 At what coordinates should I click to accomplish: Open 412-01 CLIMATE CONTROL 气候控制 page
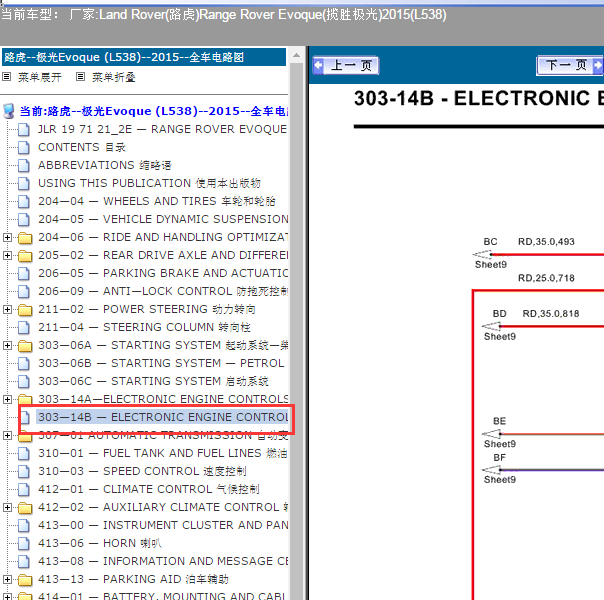pyautogui.click(x=149, y=489)
